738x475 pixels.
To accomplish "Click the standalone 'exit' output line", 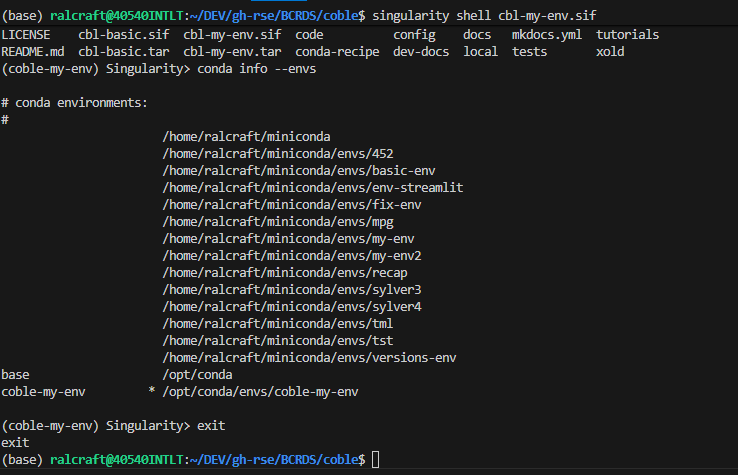I will [15, 443].
